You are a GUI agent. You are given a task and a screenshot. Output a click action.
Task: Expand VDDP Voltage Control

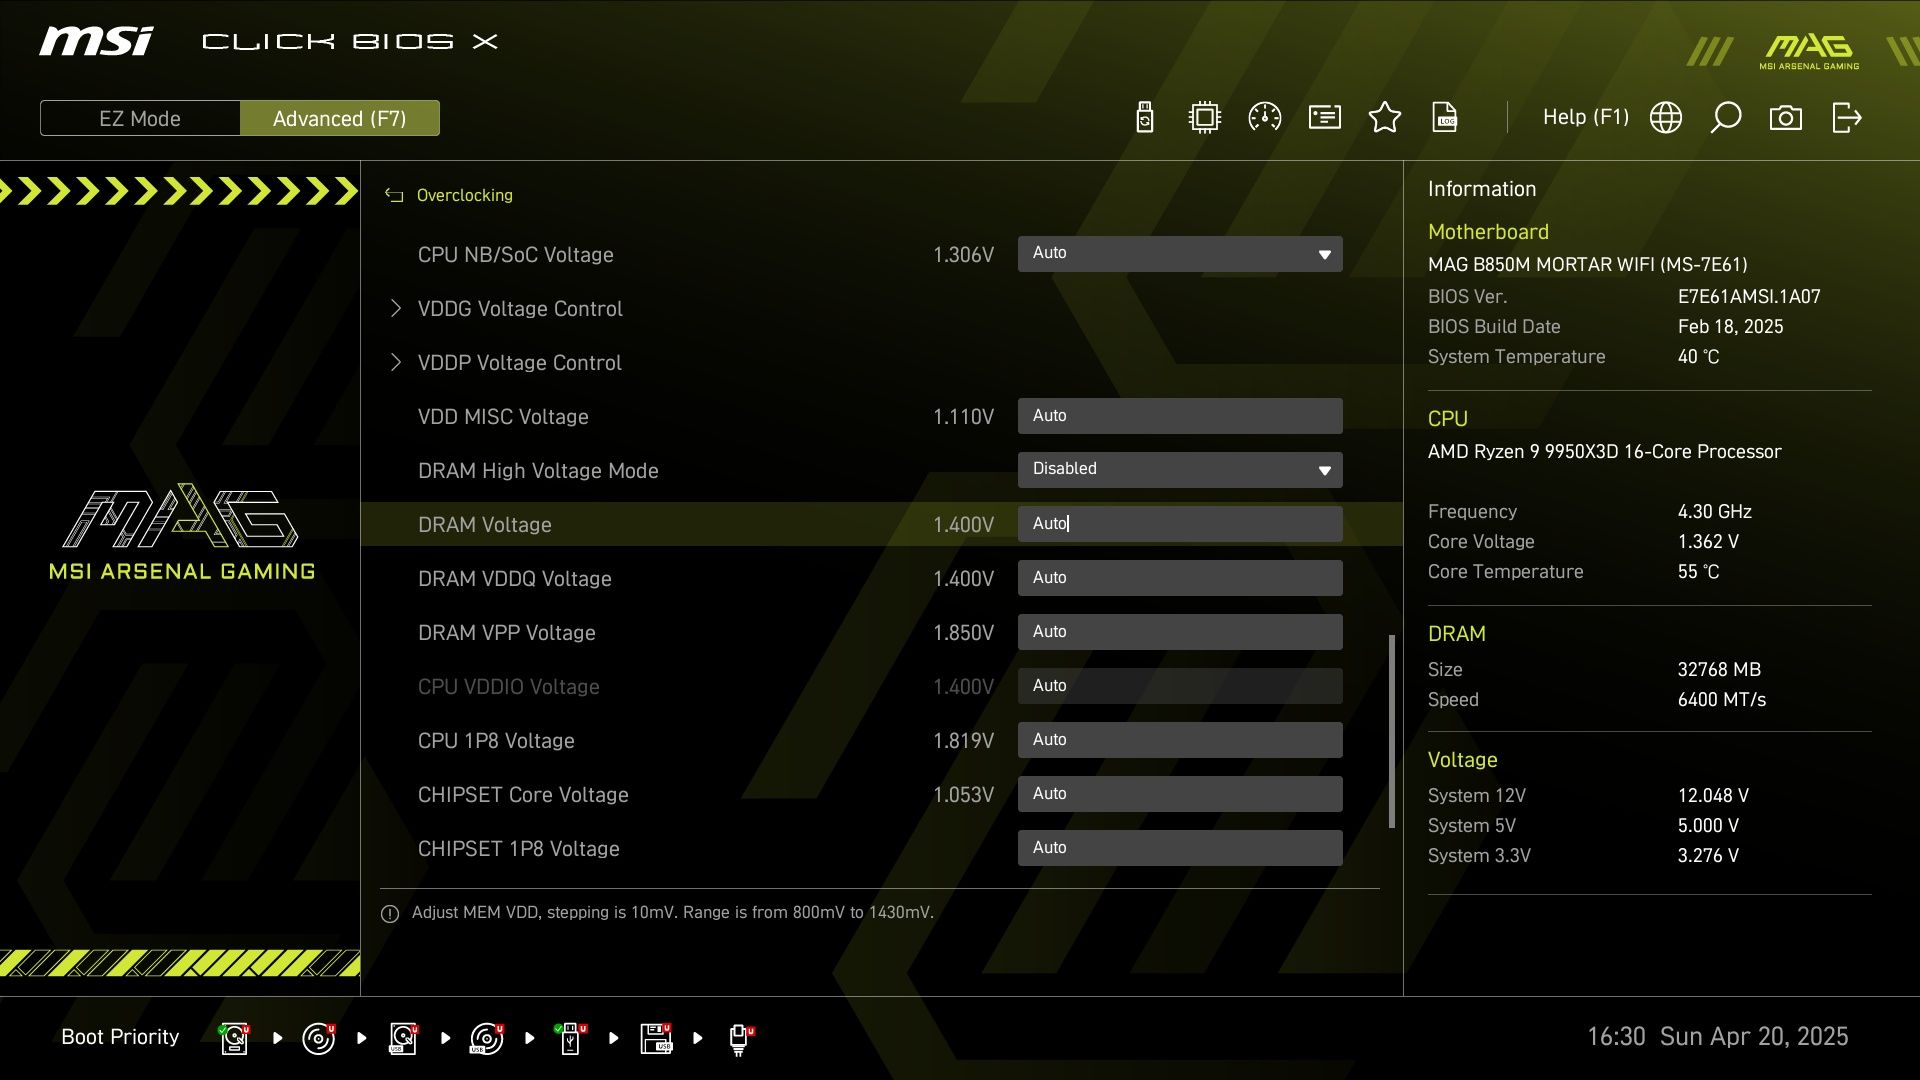(x=519, y=363)
